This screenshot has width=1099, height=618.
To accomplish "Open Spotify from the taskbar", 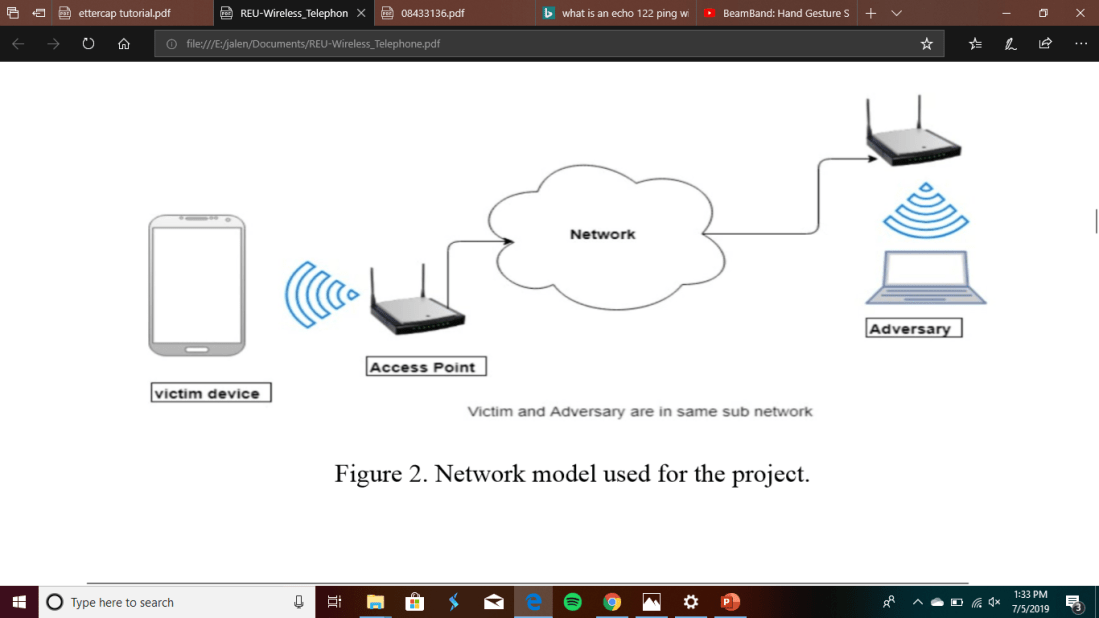I will [x=572, y=602].
